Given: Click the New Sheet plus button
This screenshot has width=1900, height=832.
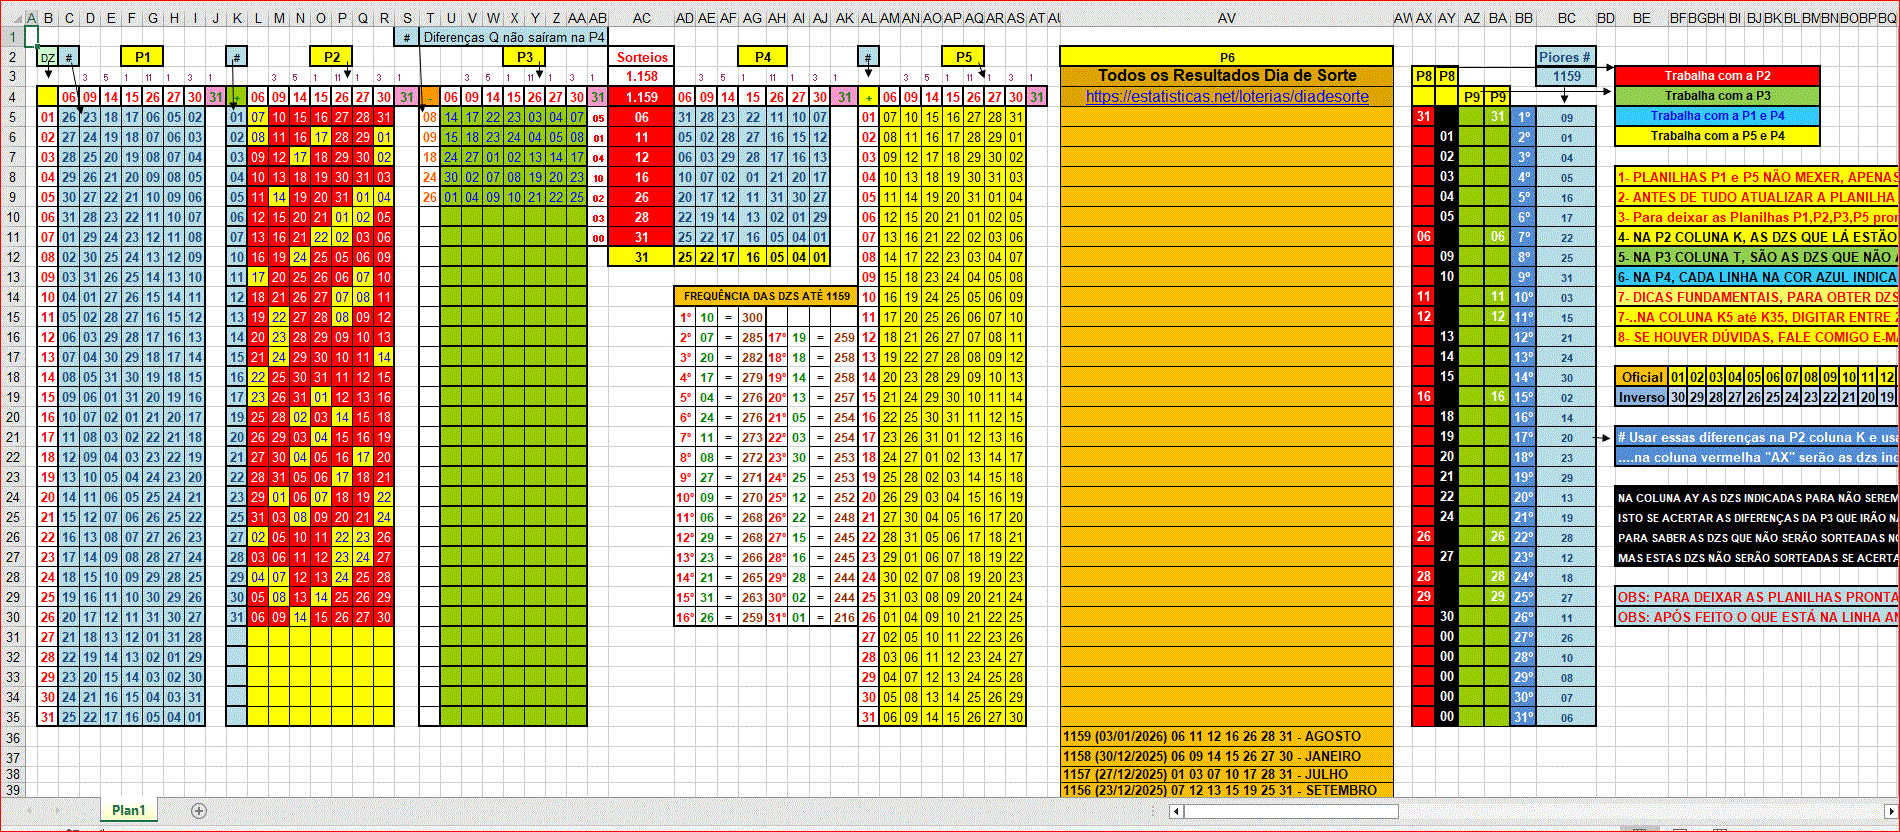Looking at the screenshot, I should [x=199, y=811].
